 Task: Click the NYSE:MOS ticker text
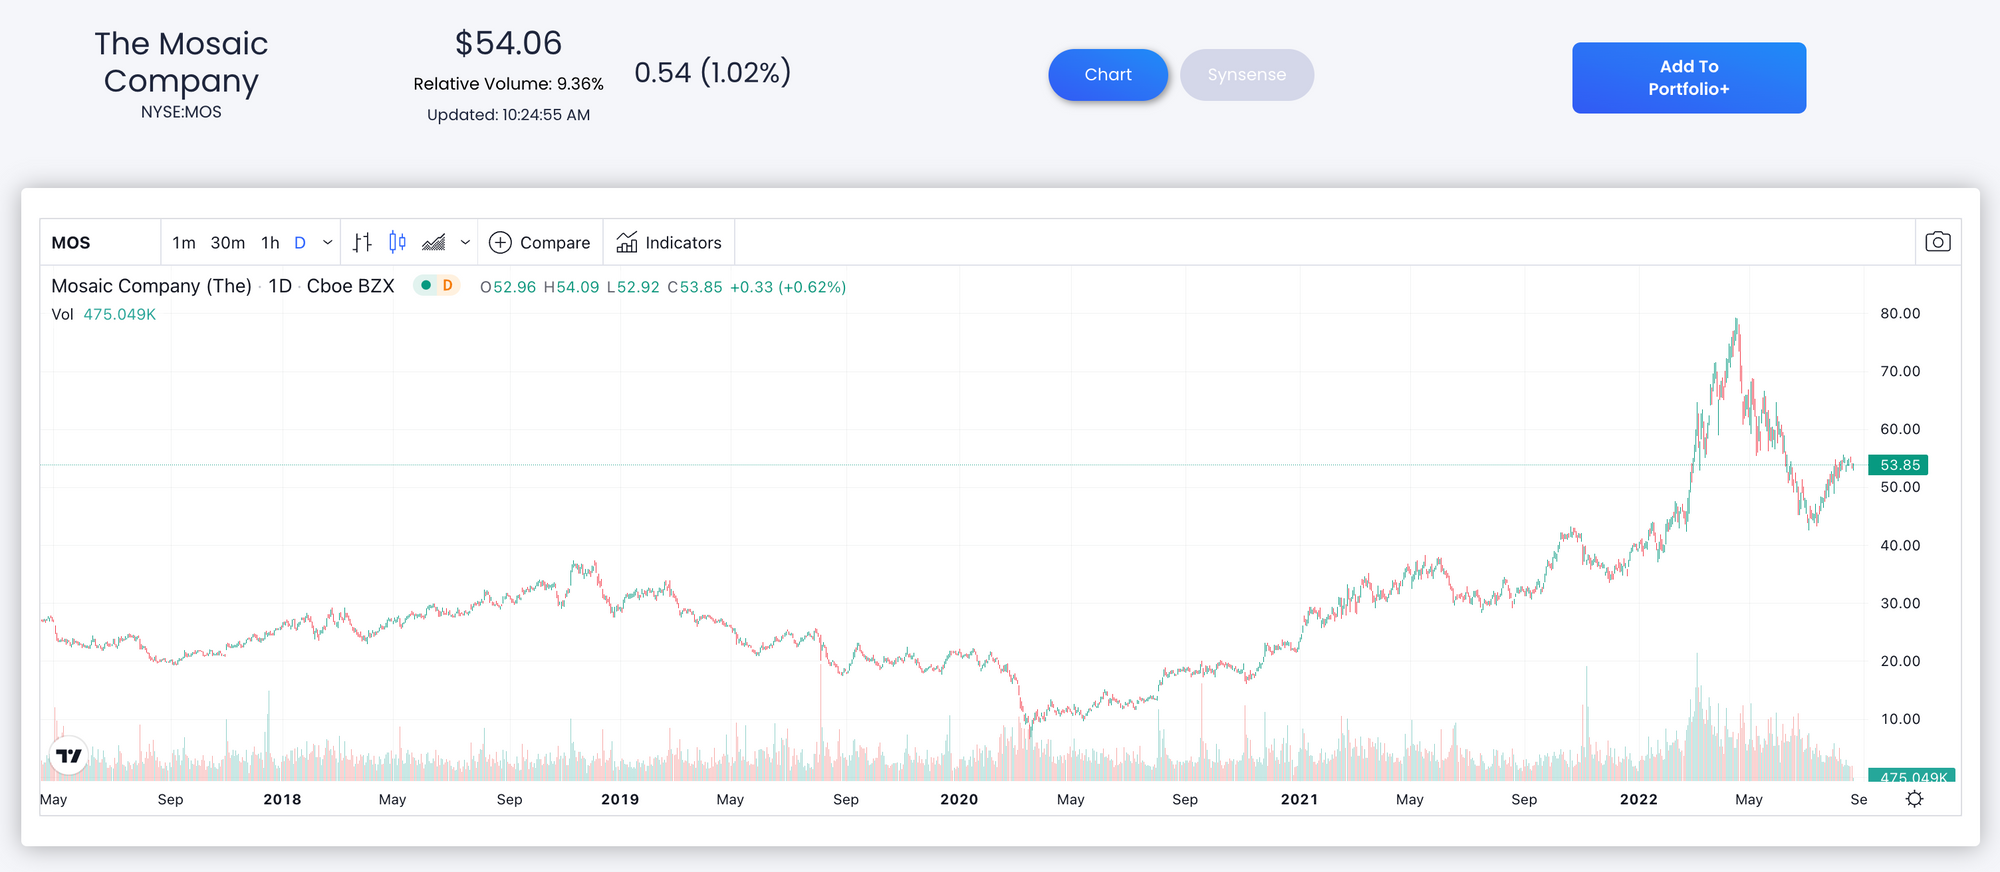click(x=181, y=112)
